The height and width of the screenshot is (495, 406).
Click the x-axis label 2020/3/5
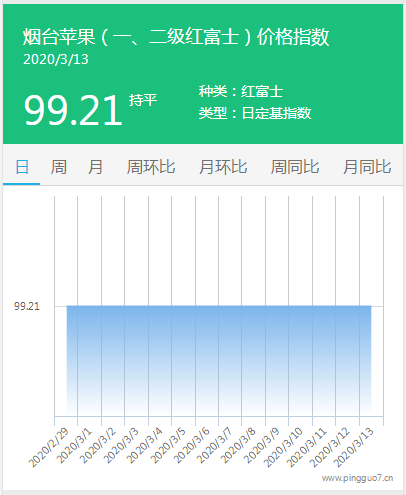[168, 445]
